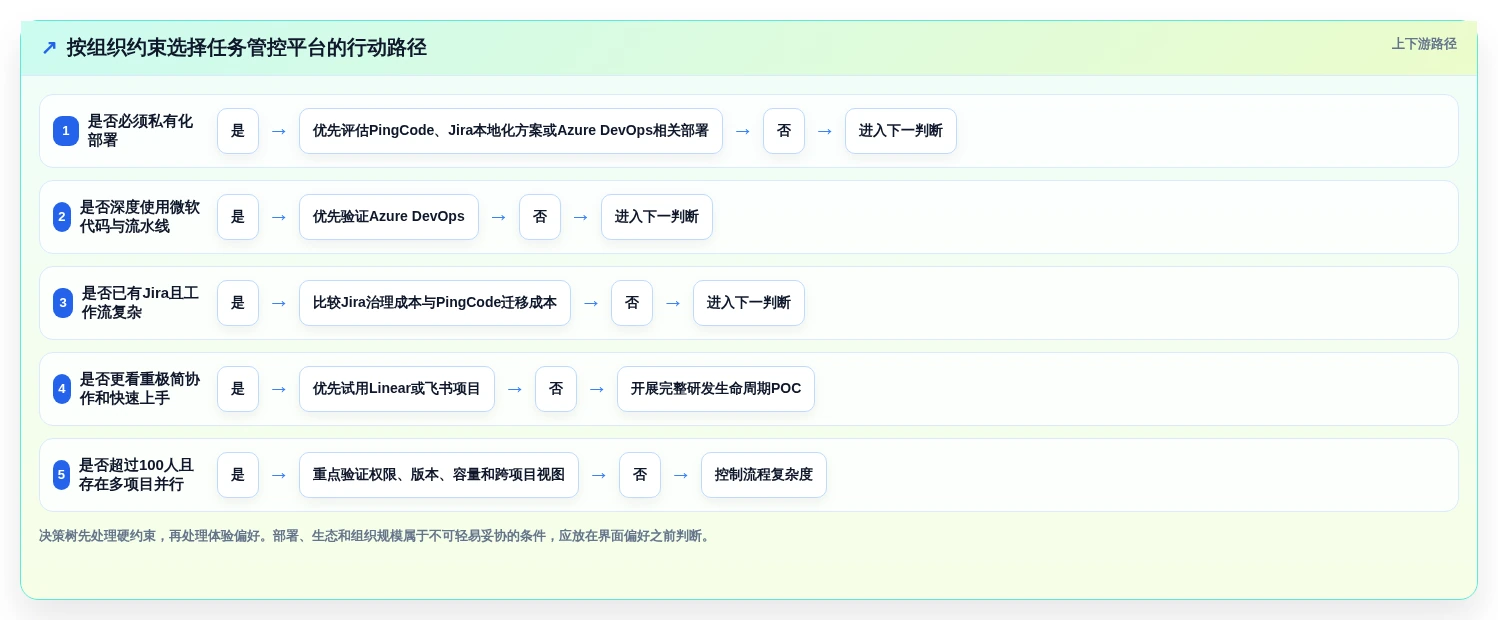Click 否 in the 超过100人 row
The image size is (1498, 620).
click(640, 475)
